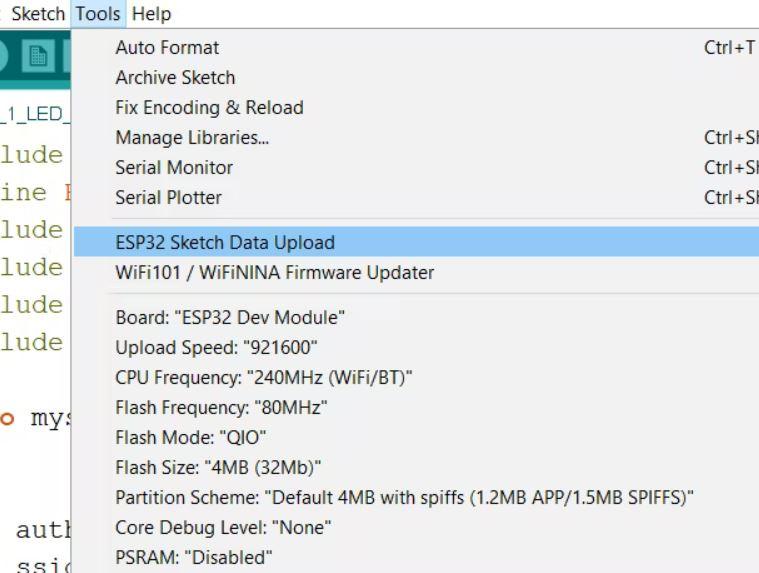Expand the Flash Size "4MB (32Mb)" option
Image resolution: width=759 pixels, height=573 pixels.
coord(218,467)
